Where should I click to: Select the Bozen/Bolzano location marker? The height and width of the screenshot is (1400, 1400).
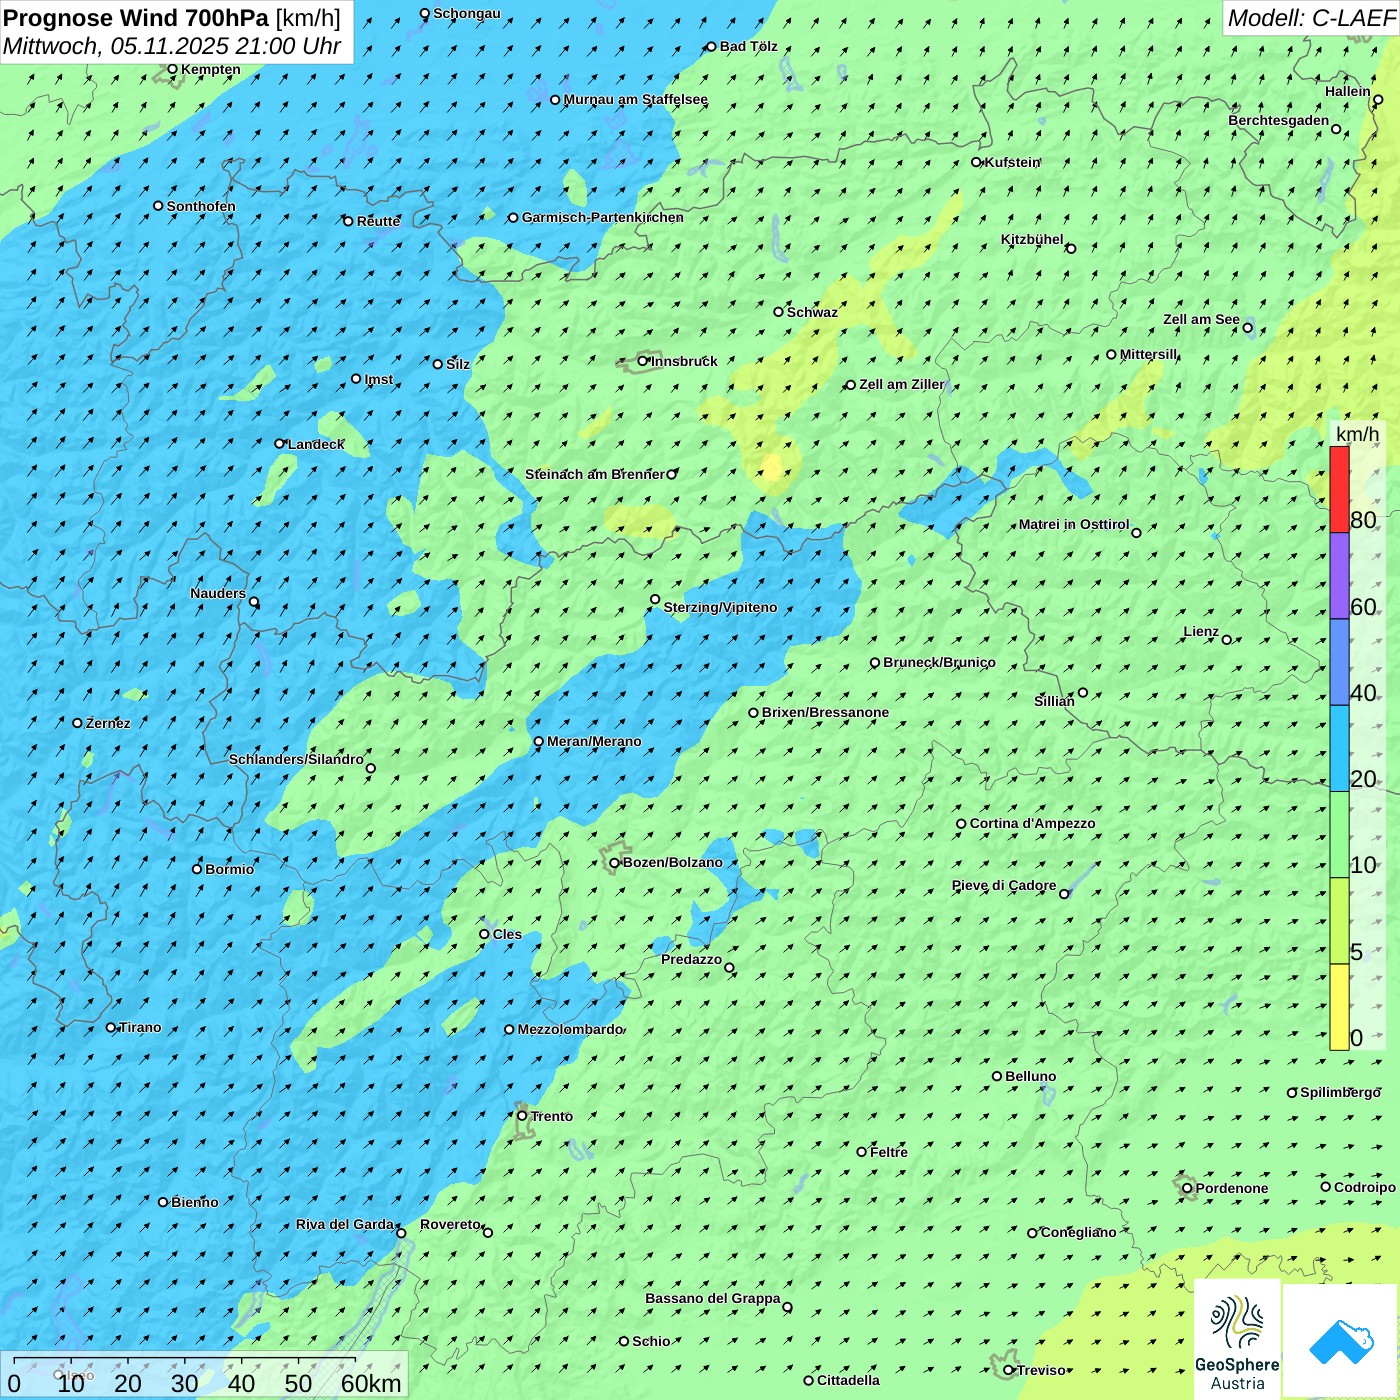(x=615, y=863)
